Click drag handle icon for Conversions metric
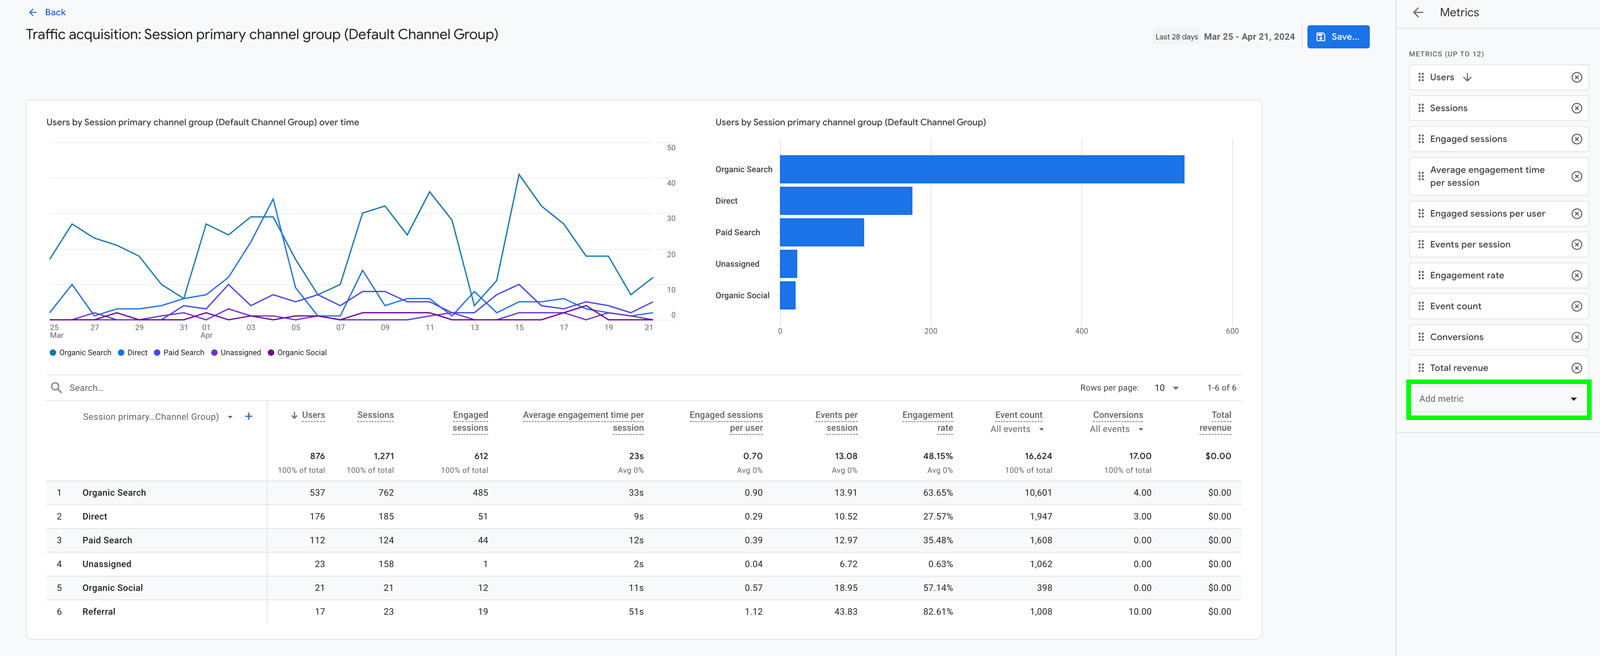The height and width of the screenshot is (656, 1600). [x=1421, y=337]
